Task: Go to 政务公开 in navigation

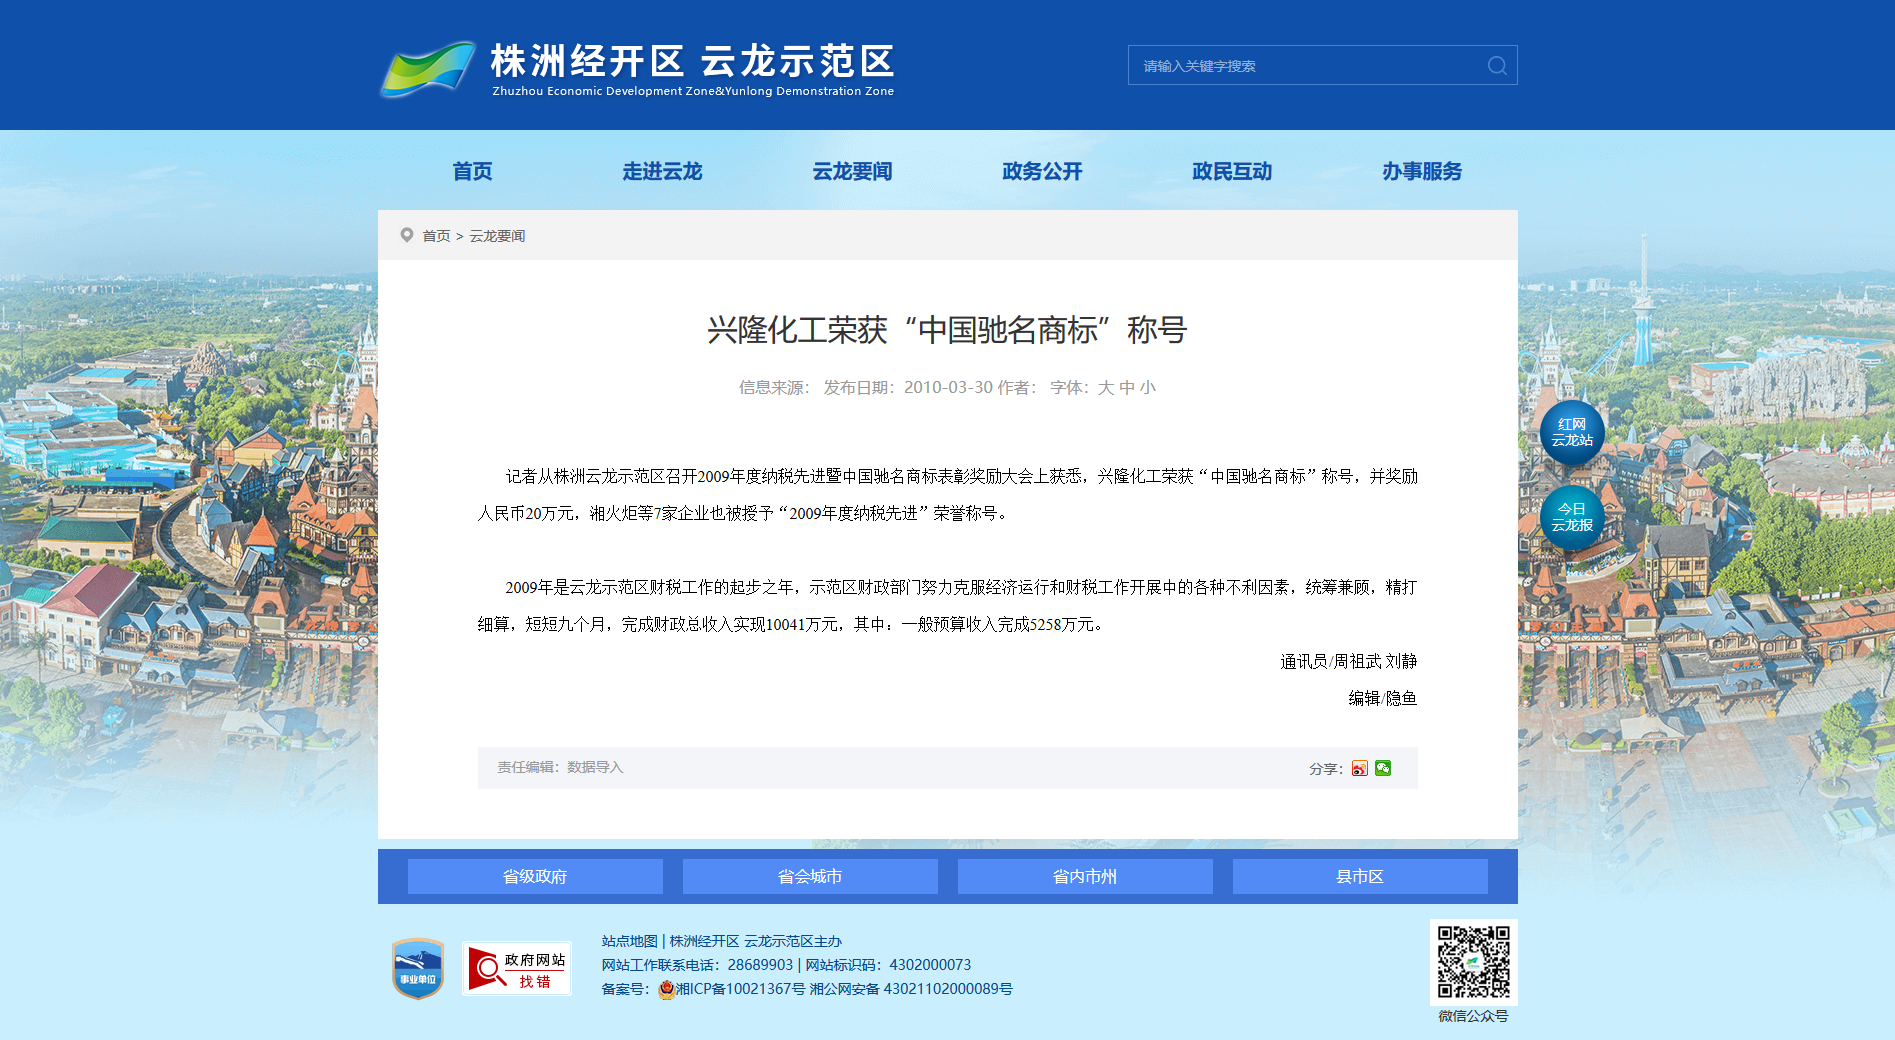Action: point(1042,172)
